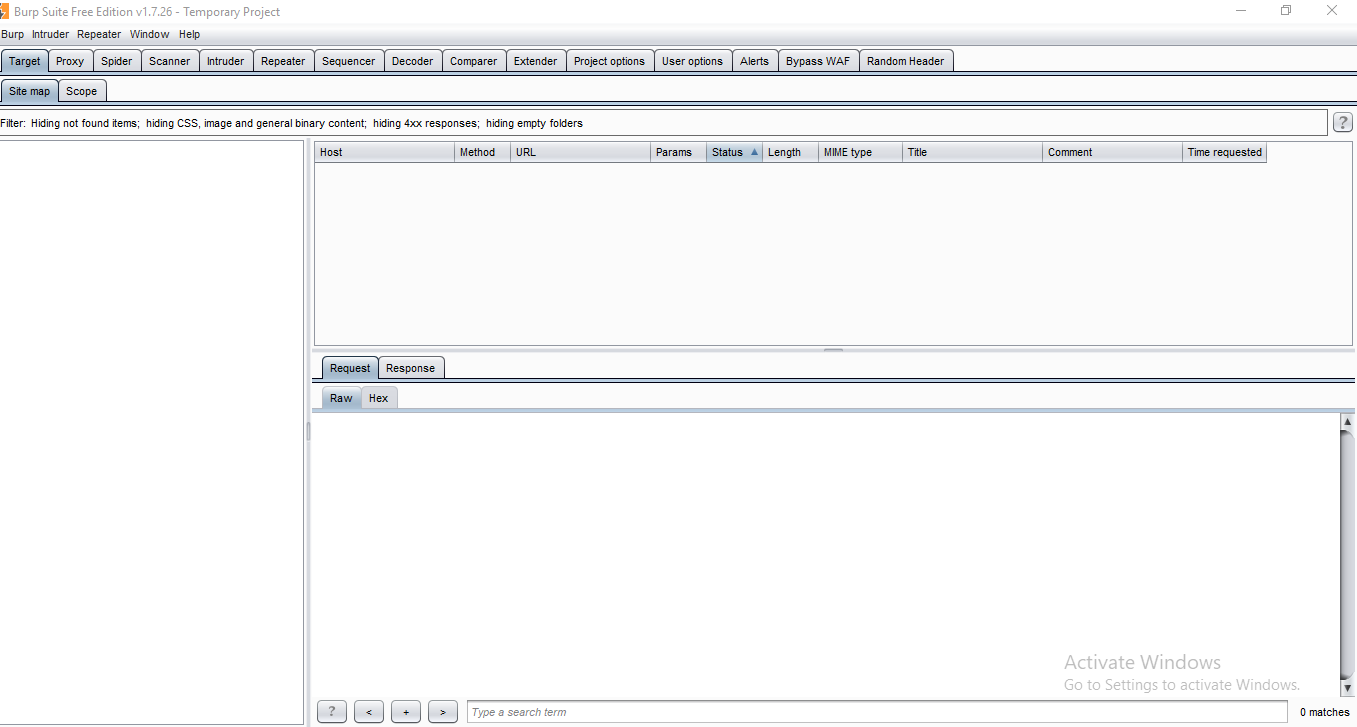Open the Repeater tool tab
Screen dimensions: 1357x727
point(283,61)
